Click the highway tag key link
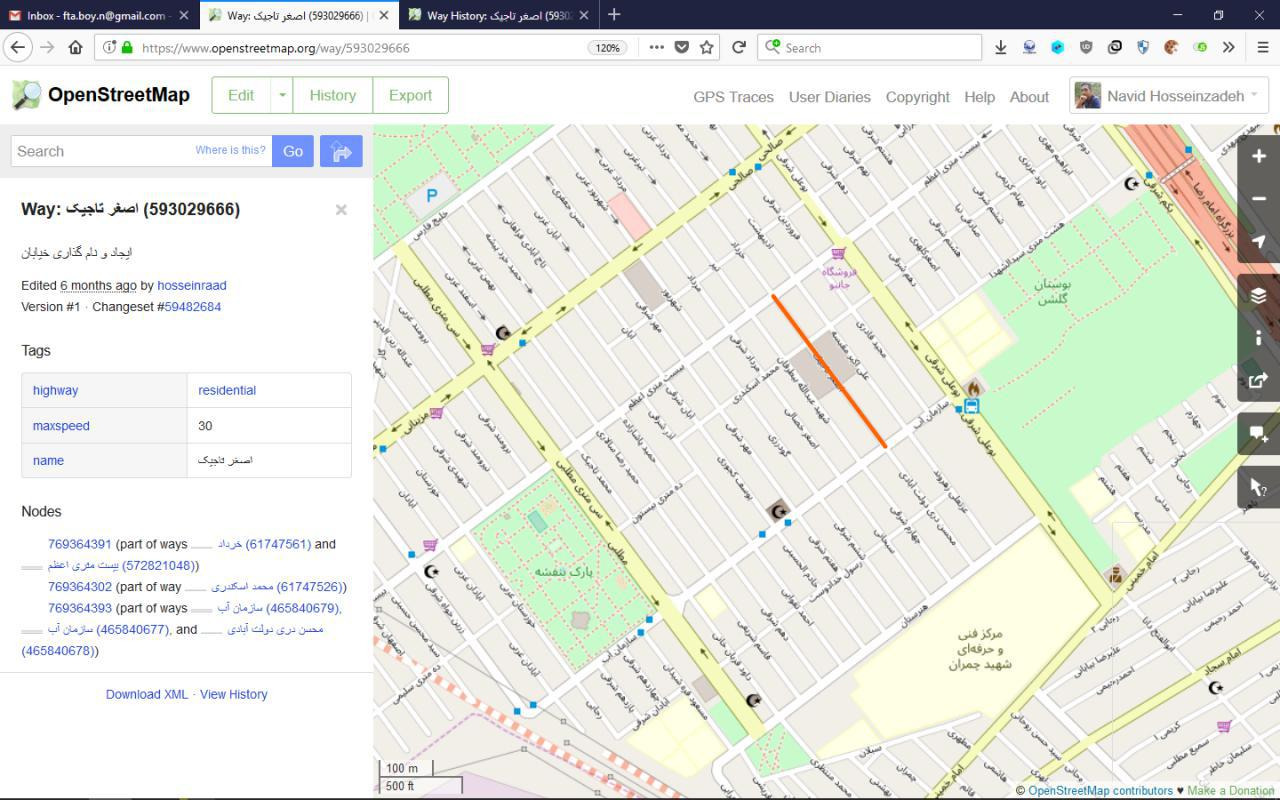Viewport: 1280px width, 800px height. click(x=55, y=390)
